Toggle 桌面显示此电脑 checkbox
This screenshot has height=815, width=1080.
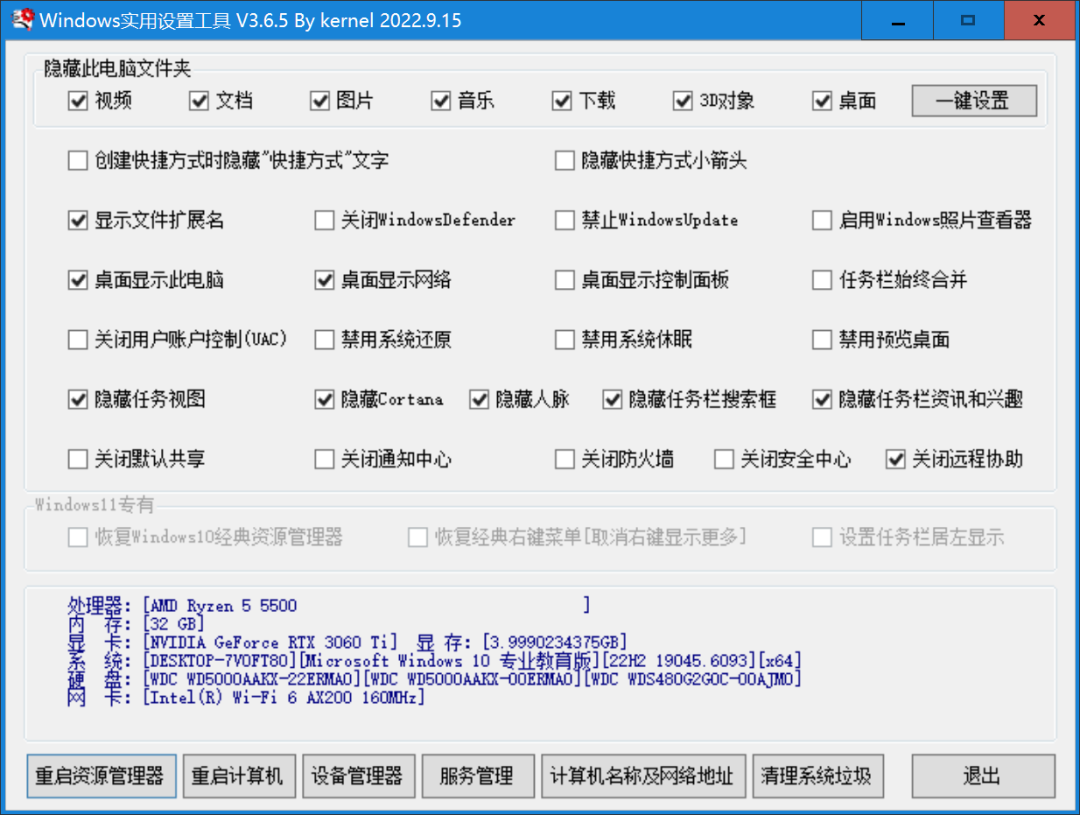click(x=78, y=280)
